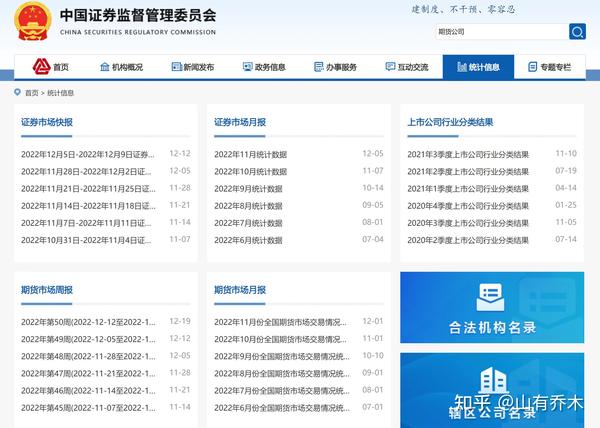The width and height of the screenshot is (600, 428).
Task: Open the 办事服务 navigation tab
Action: [335, 67]
